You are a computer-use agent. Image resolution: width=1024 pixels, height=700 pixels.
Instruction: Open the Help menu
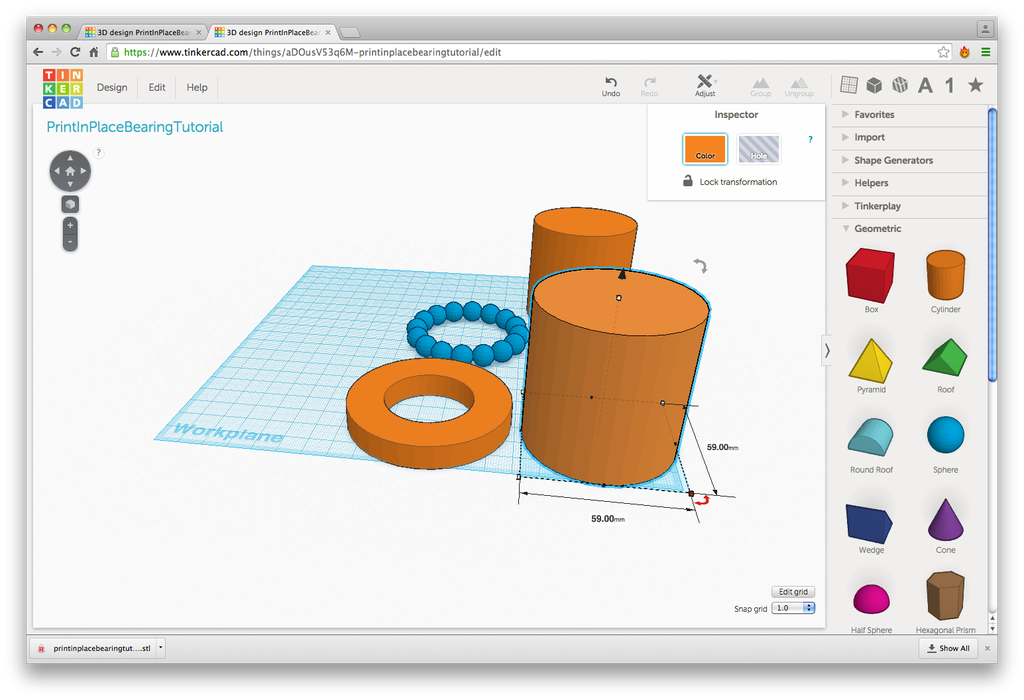coord(197,88)
